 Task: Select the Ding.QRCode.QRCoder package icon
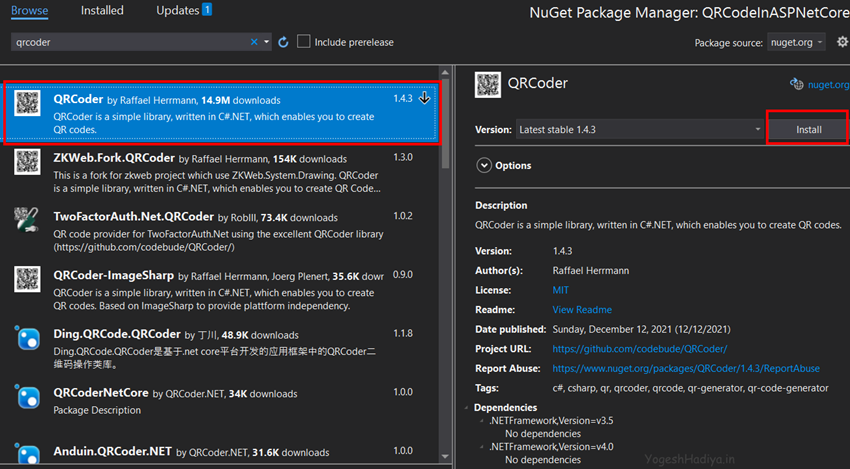[x=27, y=338]
